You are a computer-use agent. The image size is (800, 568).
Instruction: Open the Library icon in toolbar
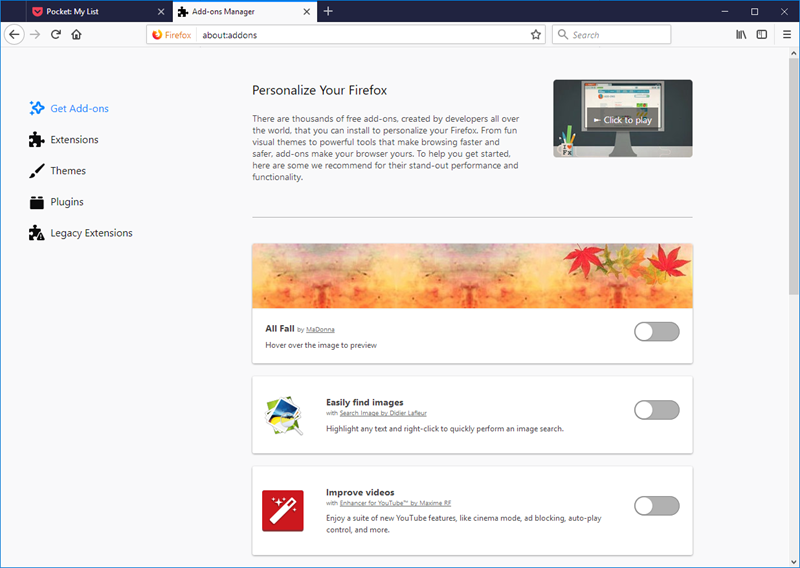click(x=741, y=34)
